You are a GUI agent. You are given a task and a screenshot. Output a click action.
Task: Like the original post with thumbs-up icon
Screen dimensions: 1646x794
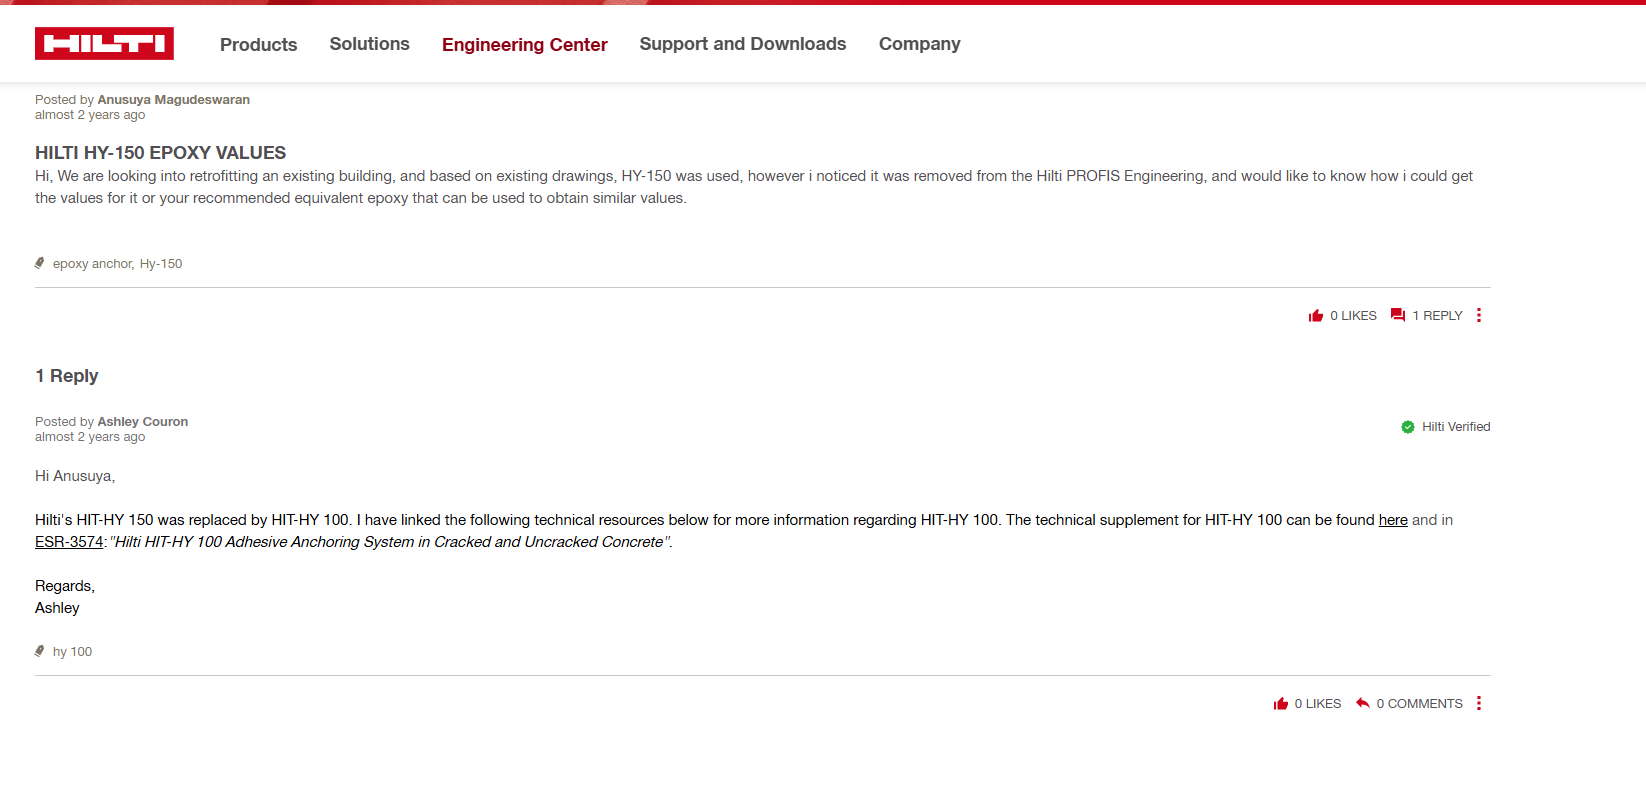point(1315,316)
